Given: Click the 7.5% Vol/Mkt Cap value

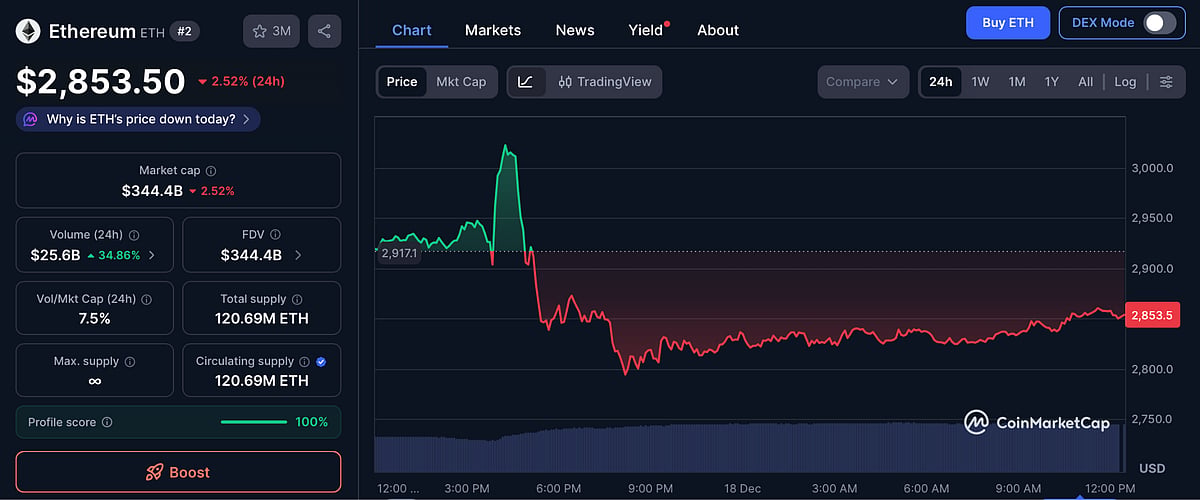Looking at the screenshot, I should (x=95, y=318).
